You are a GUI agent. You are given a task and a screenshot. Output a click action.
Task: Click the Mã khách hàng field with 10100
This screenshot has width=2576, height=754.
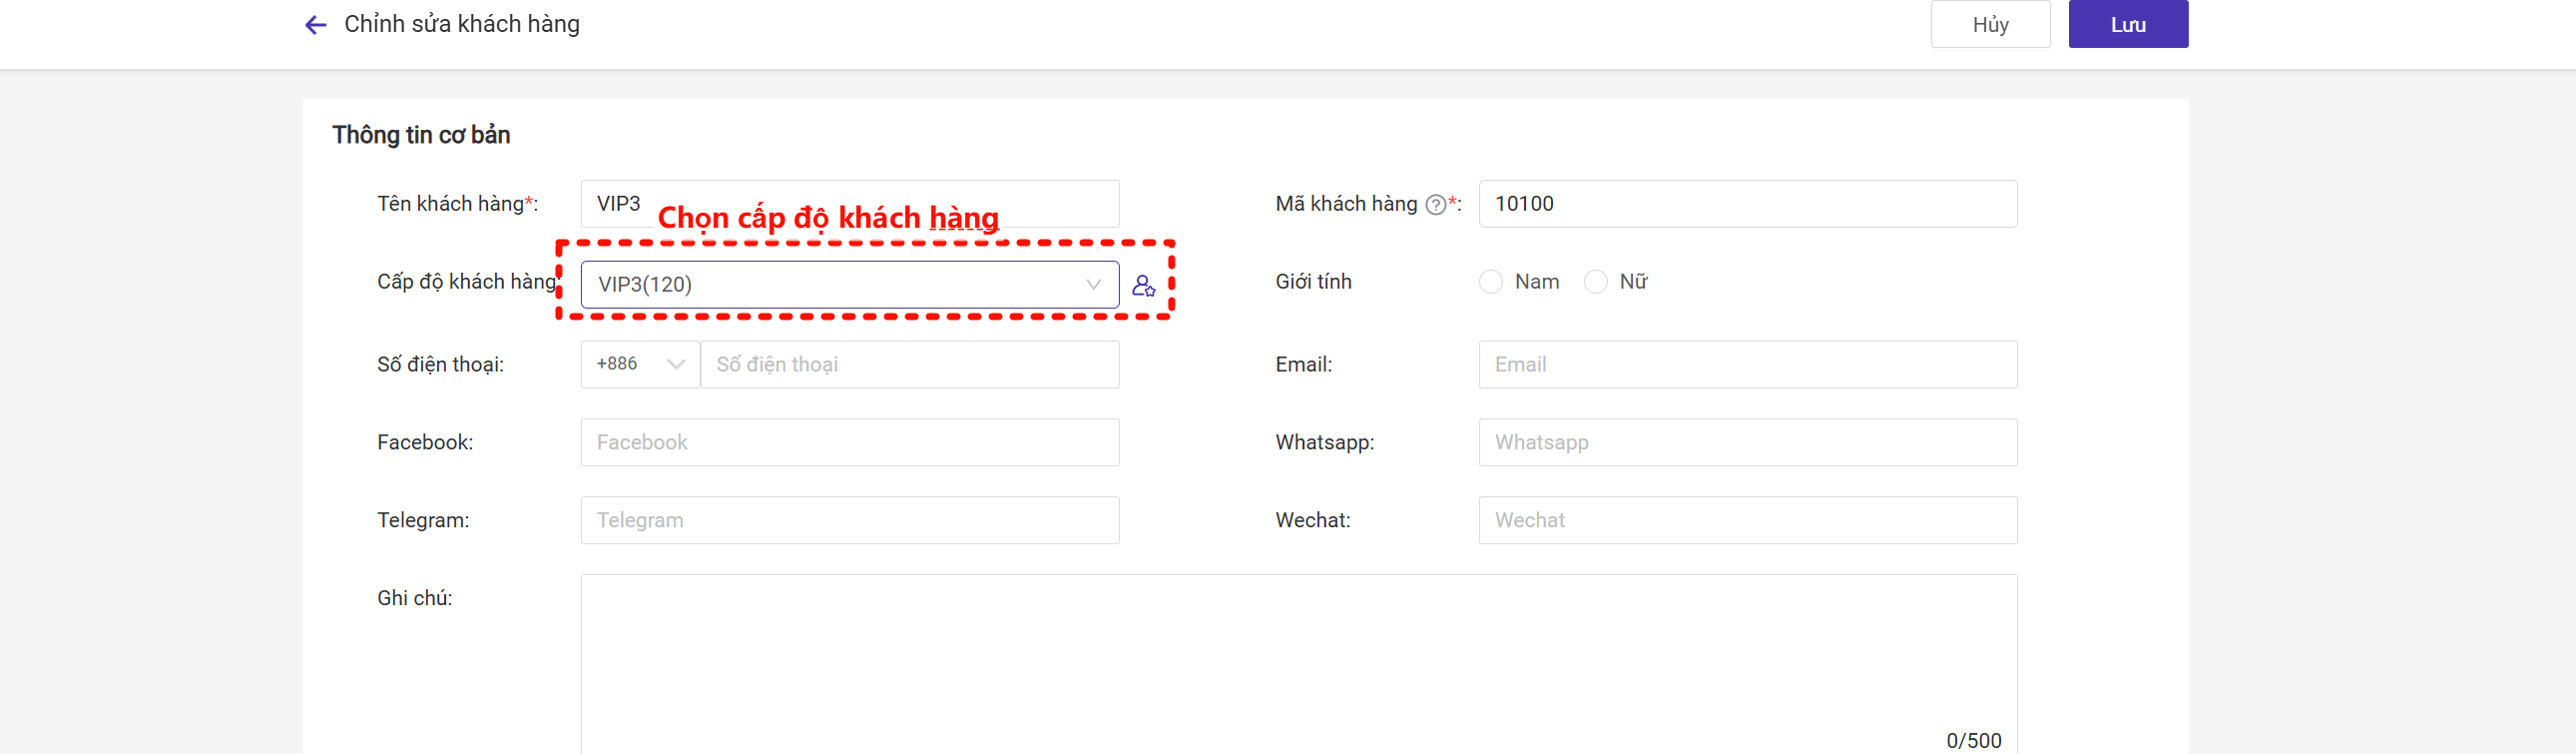(x=1746, y=204)
